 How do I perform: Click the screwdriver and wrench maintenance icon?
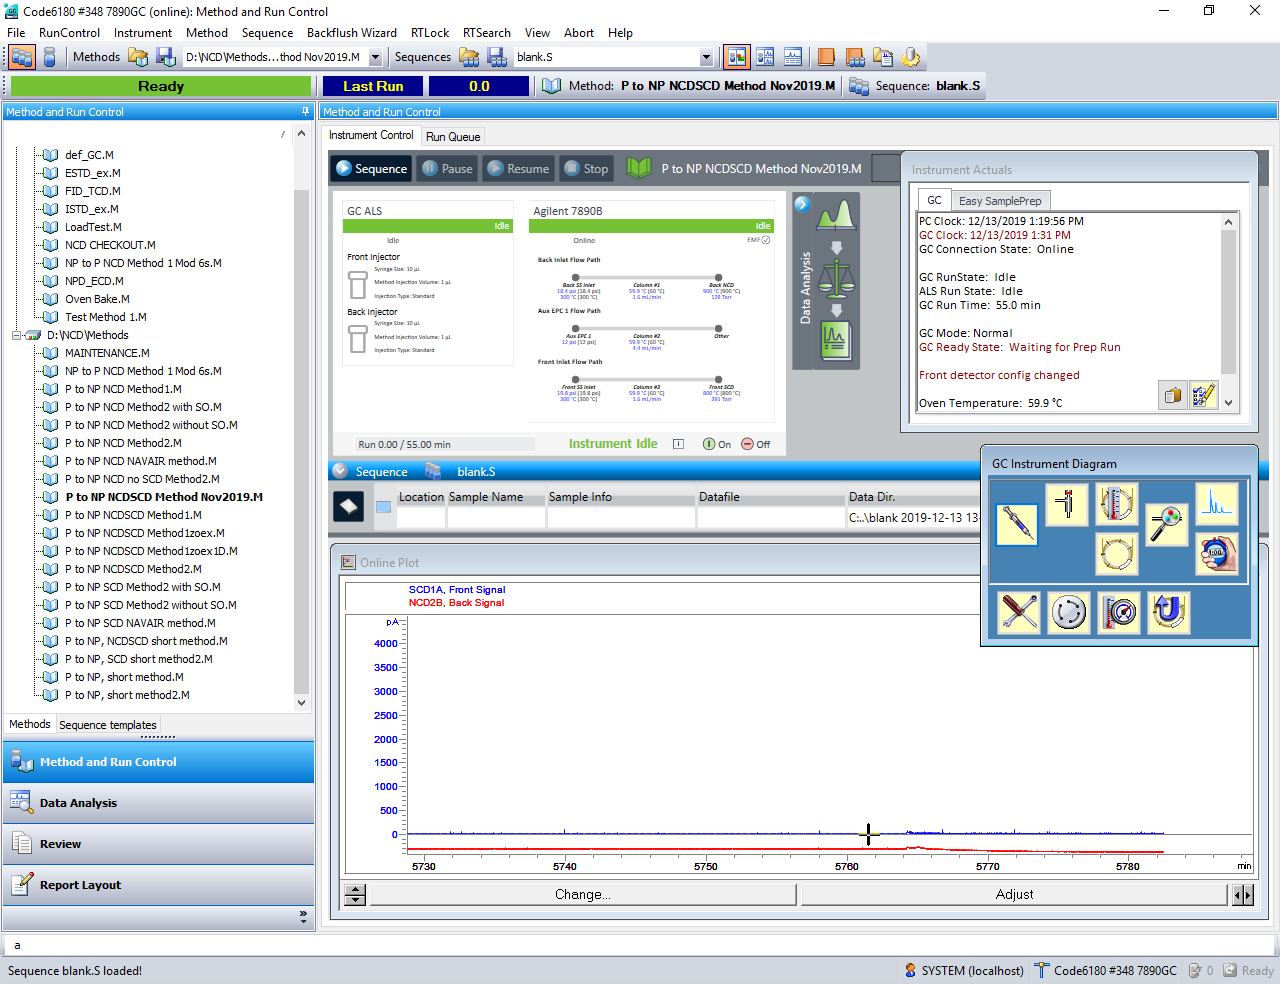[x=1019, y=612]
